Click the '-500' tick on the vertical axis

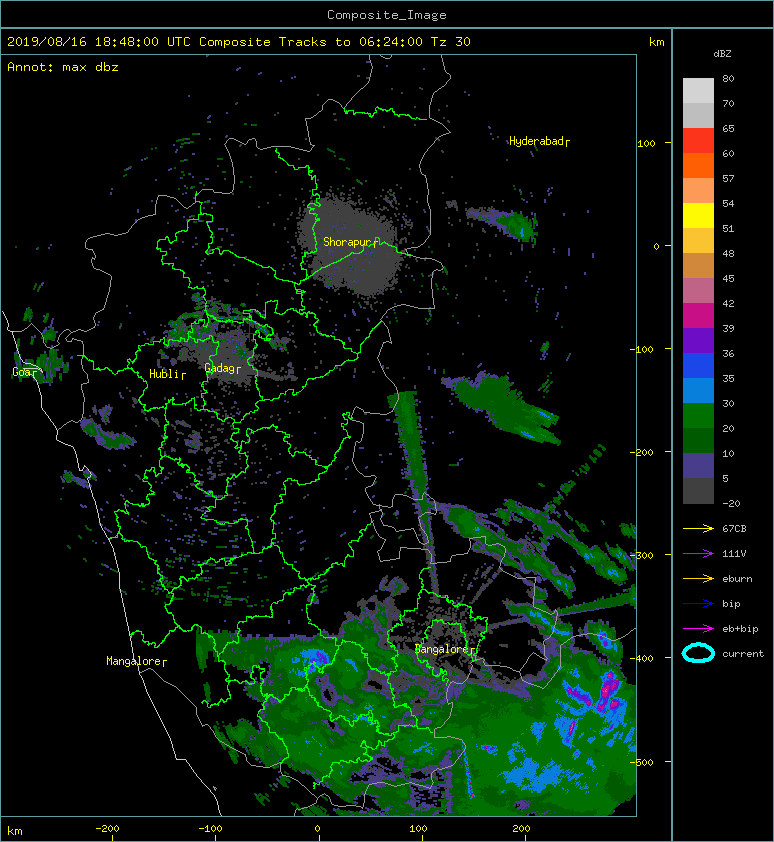[x=642, y=763]
